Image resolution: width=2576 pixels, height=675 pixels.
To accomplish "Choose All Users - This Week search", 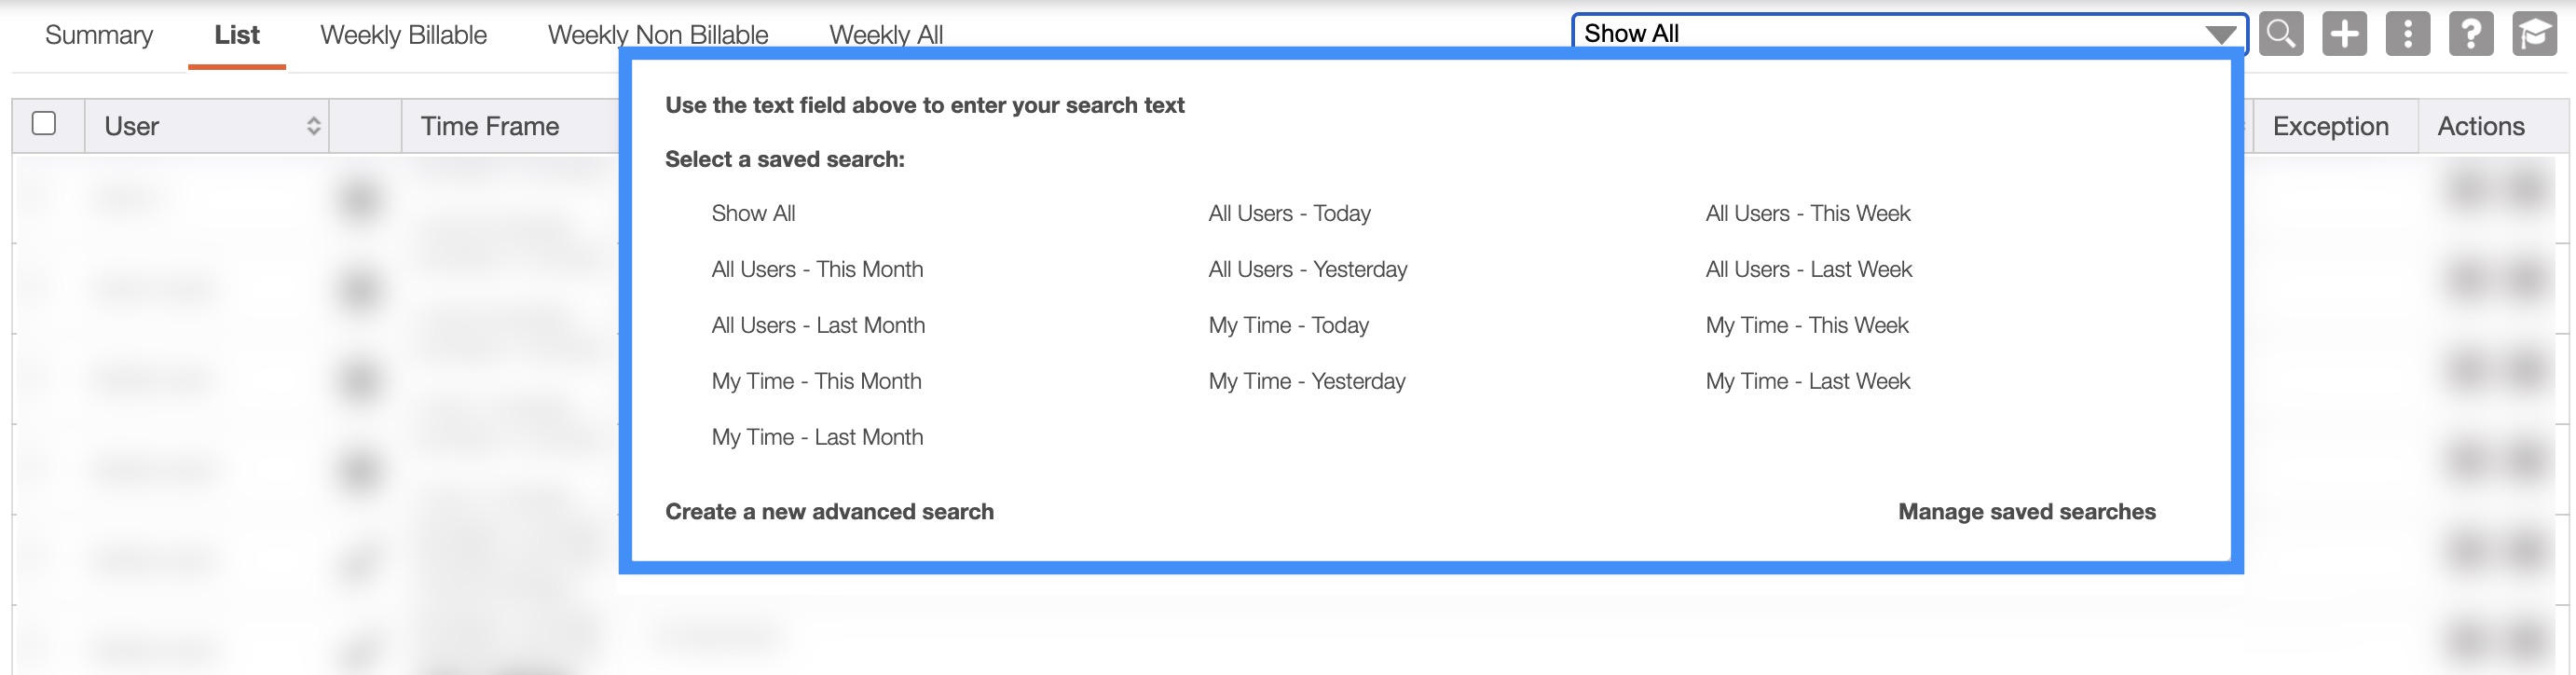I will coord(1808,214).
